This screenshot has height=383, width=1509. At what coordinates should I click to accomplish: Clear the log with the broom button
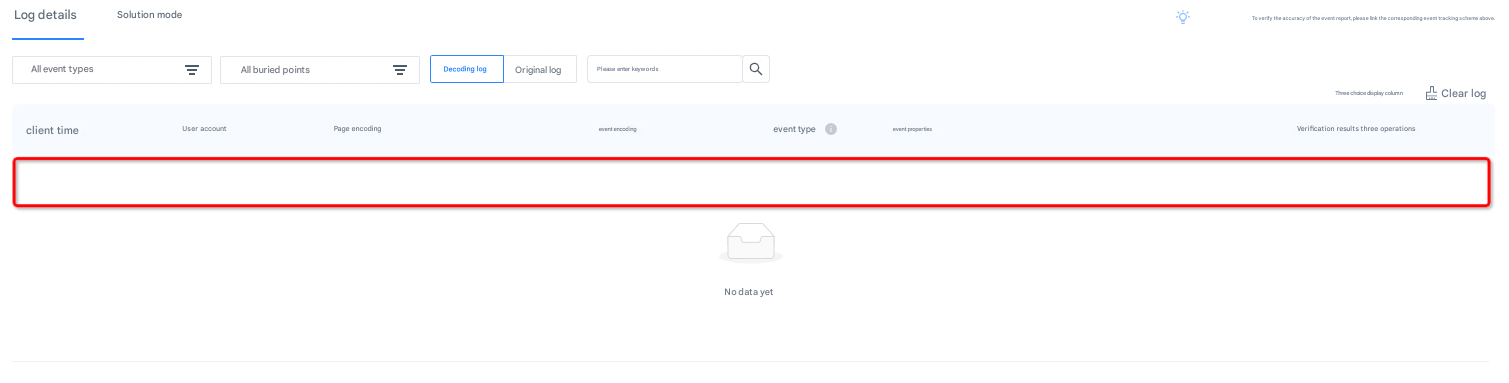1456,93
